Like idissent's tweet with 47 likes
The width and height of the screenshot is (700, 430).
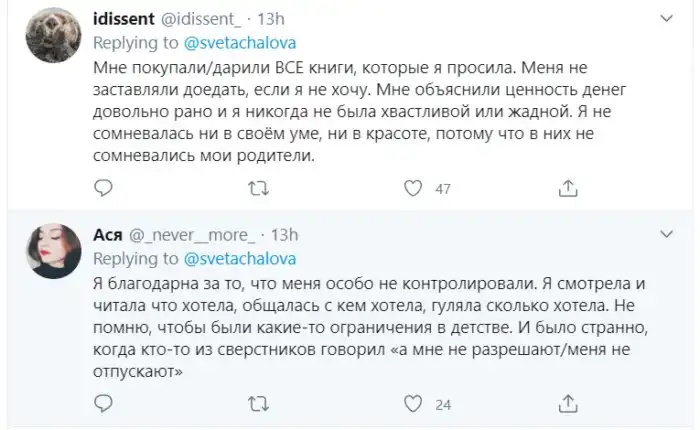pos(412,187)
